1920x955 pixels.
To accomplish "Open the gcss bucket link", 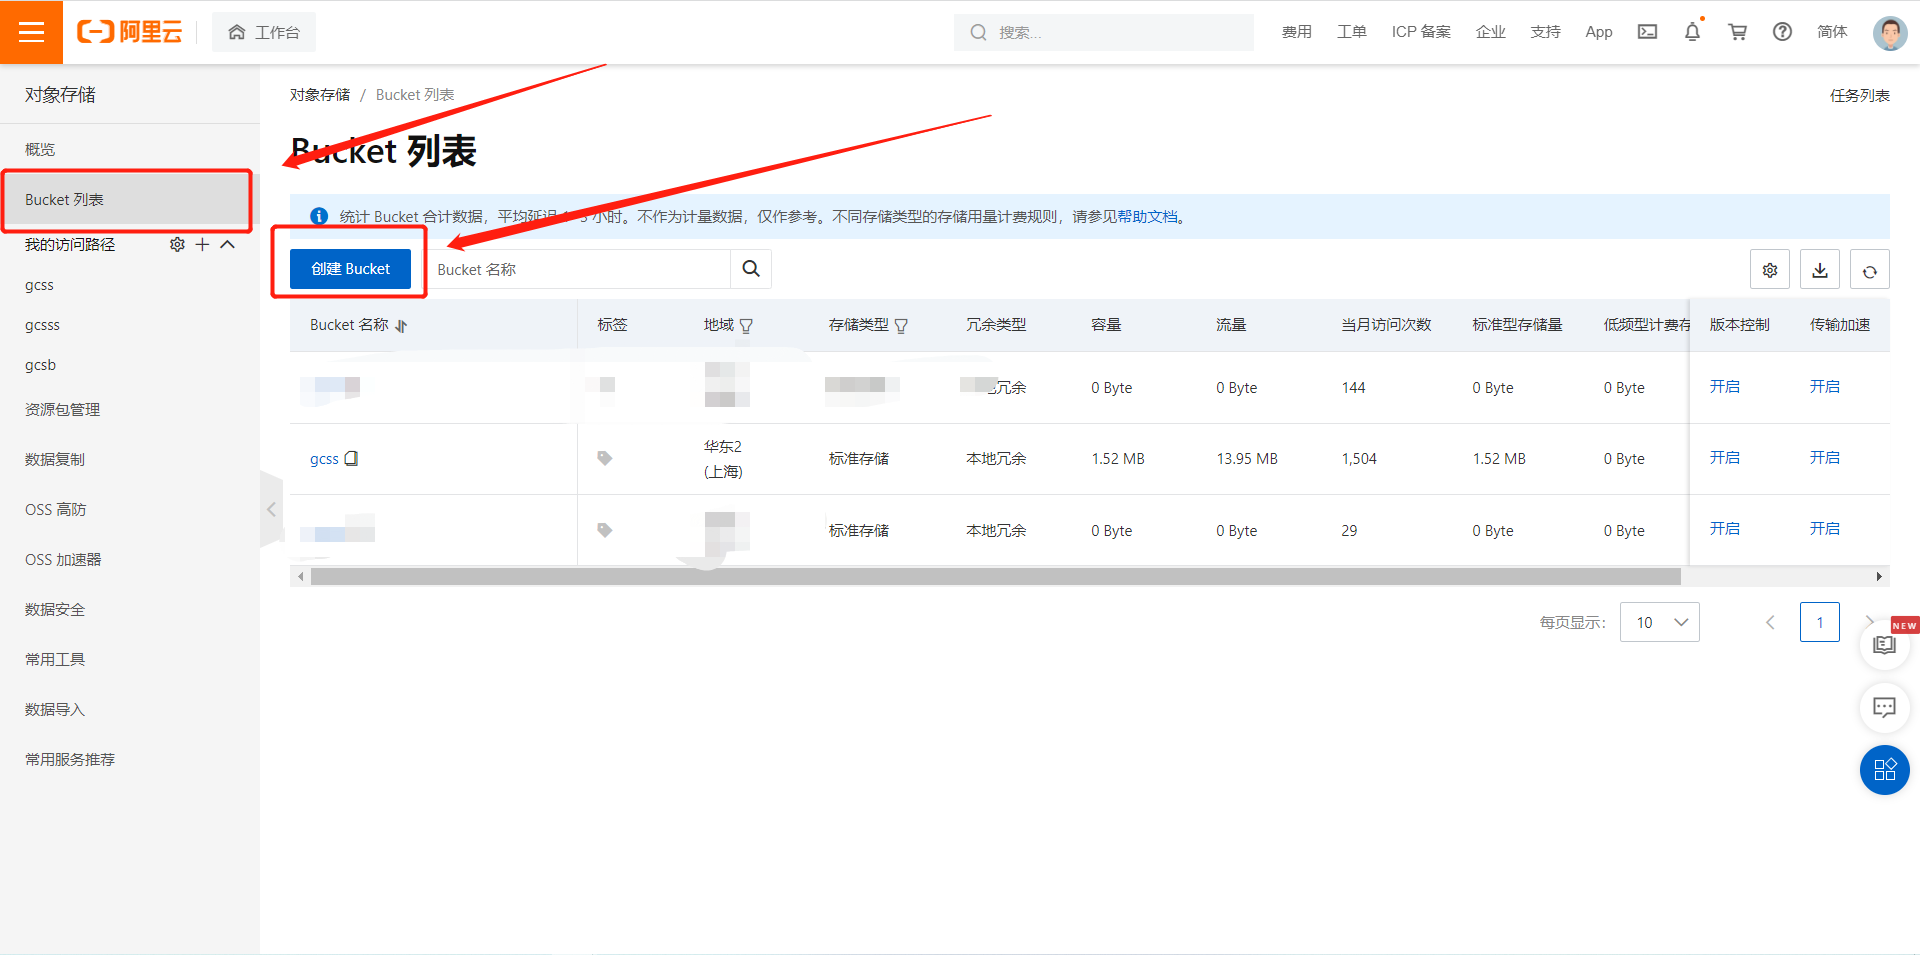I will [x=324, y=459].
